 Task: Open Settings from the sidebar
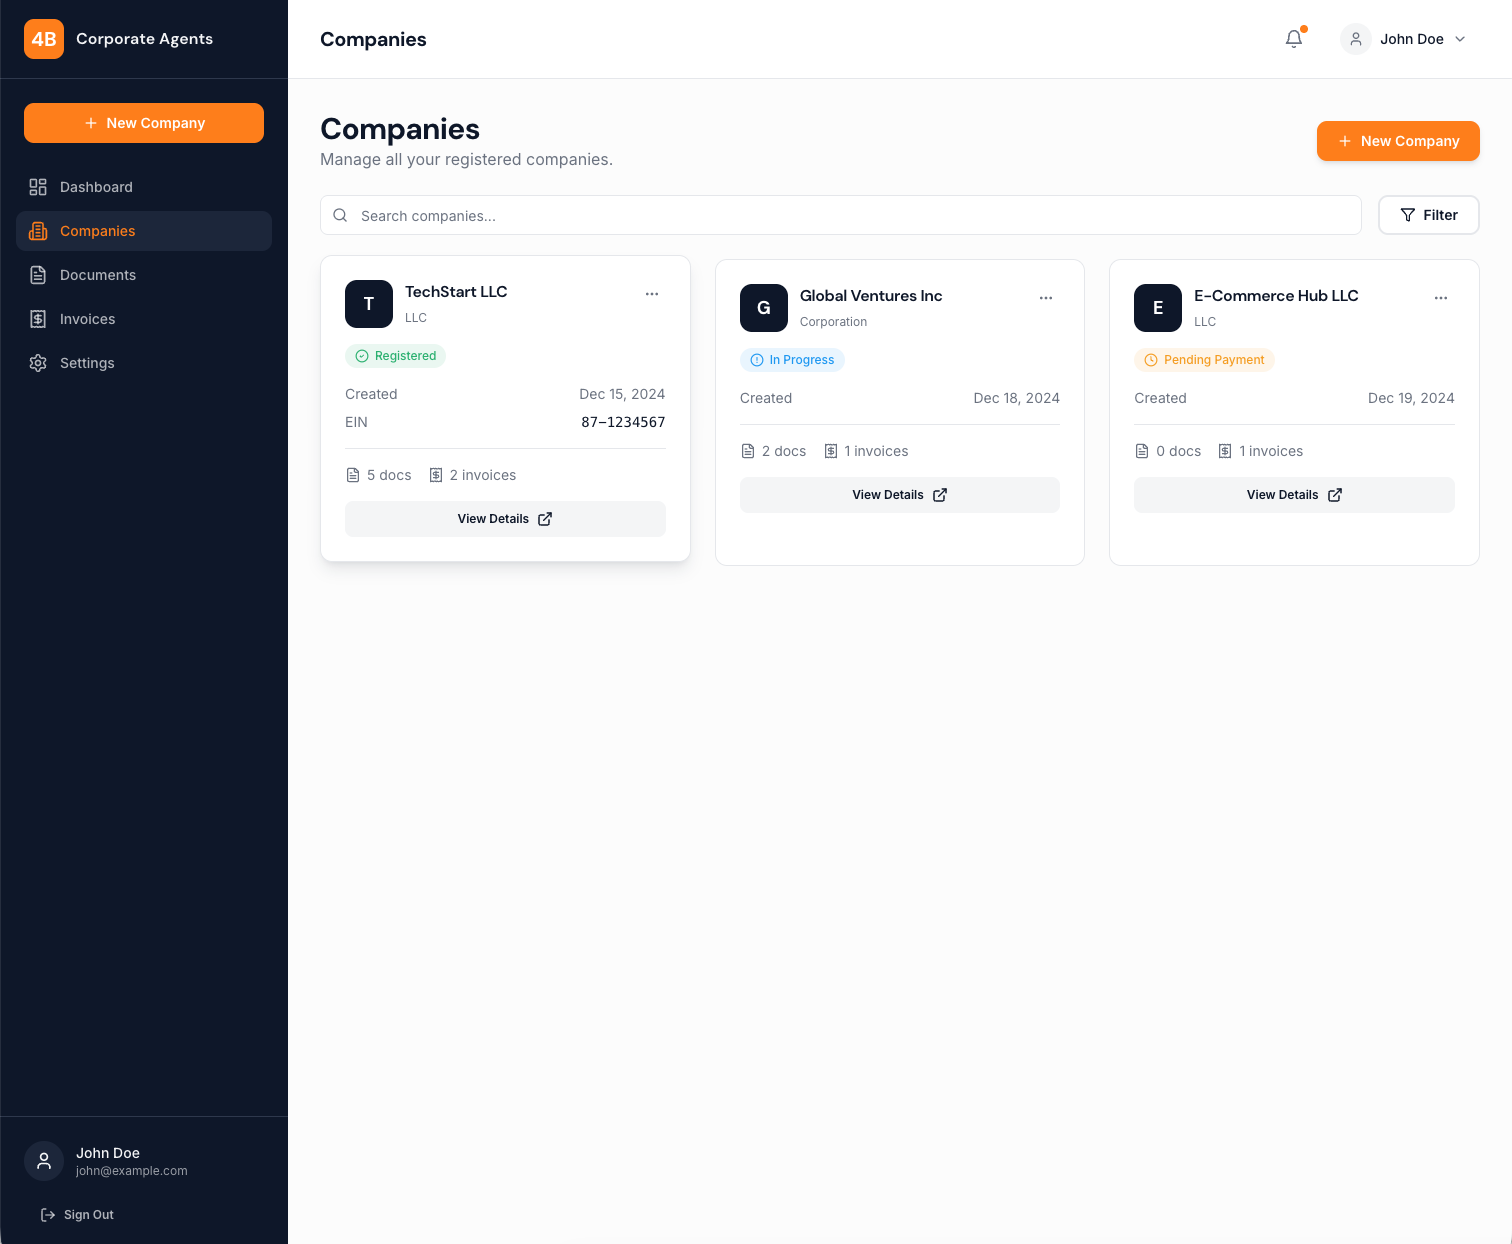[144, 363]
